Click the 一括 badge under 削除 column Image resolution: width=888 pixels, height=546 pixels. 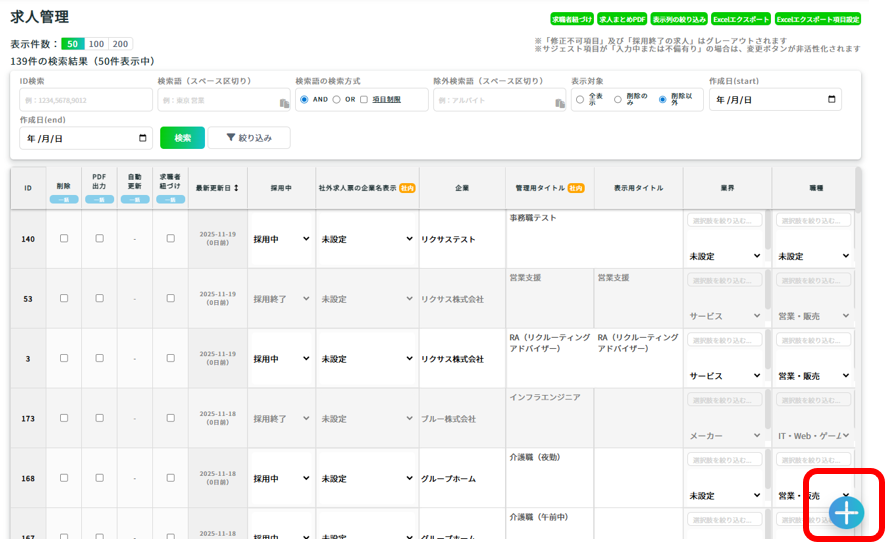pyautogui.click(x=63, y=199)
